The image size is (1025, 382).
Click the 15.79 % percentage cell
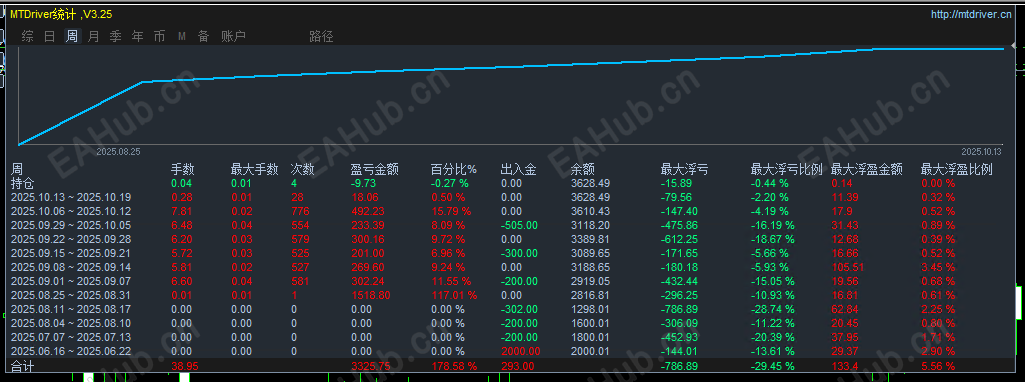(x=451, y=211)
